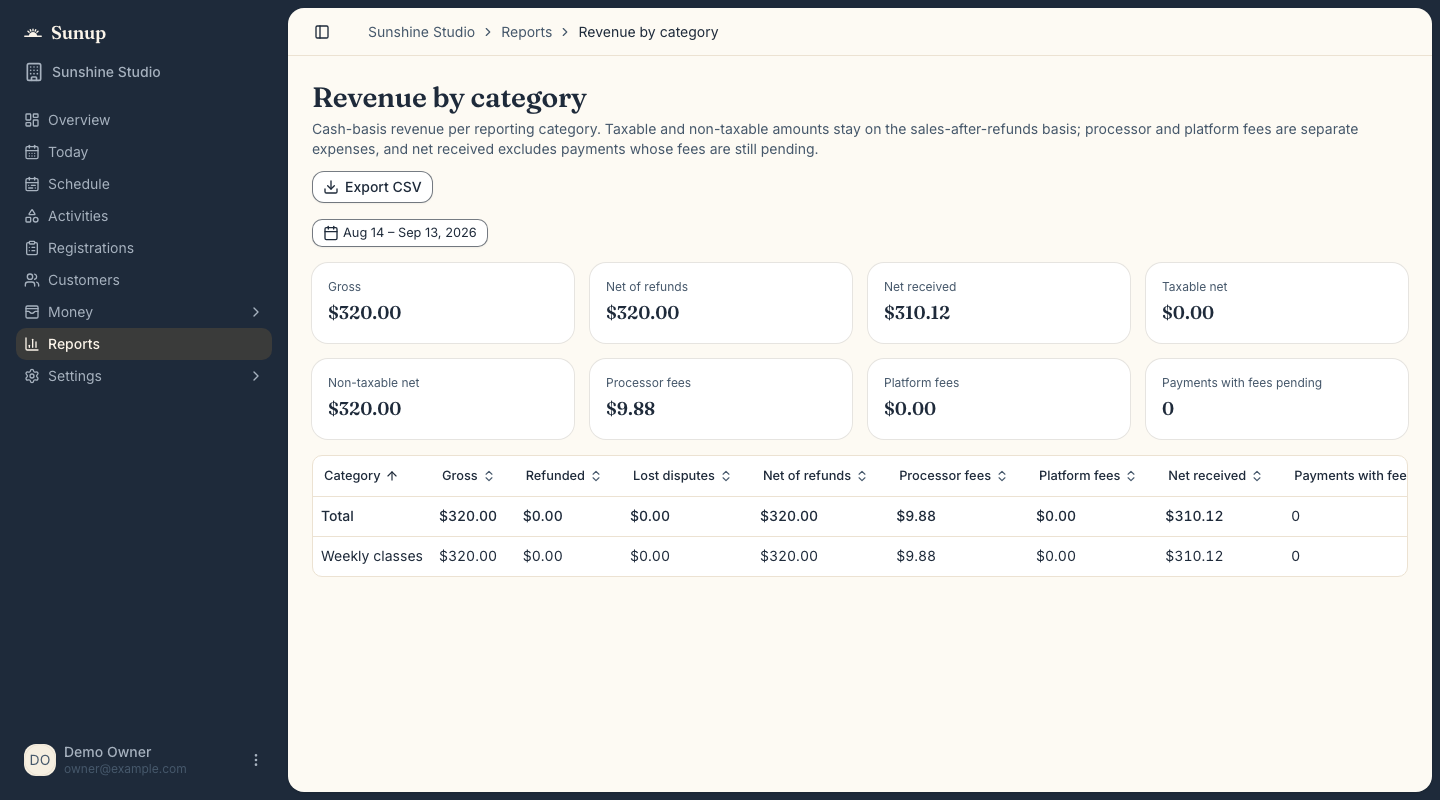This screenshot has width=1440, height=800.
Task: Click the Money wallet icon
Action: [x=32, y=312]
